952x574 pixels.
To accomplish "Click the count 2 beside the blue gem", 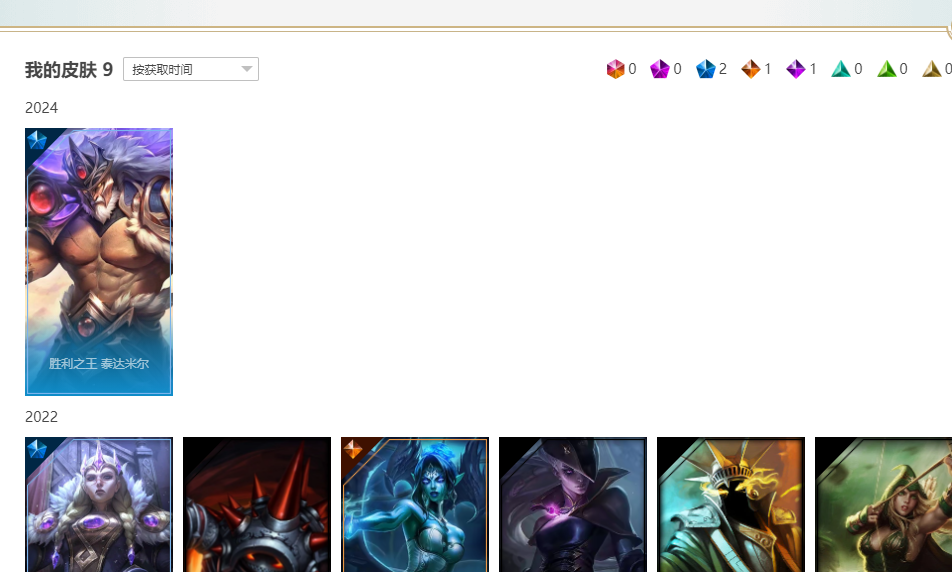I will coord(722,69).
